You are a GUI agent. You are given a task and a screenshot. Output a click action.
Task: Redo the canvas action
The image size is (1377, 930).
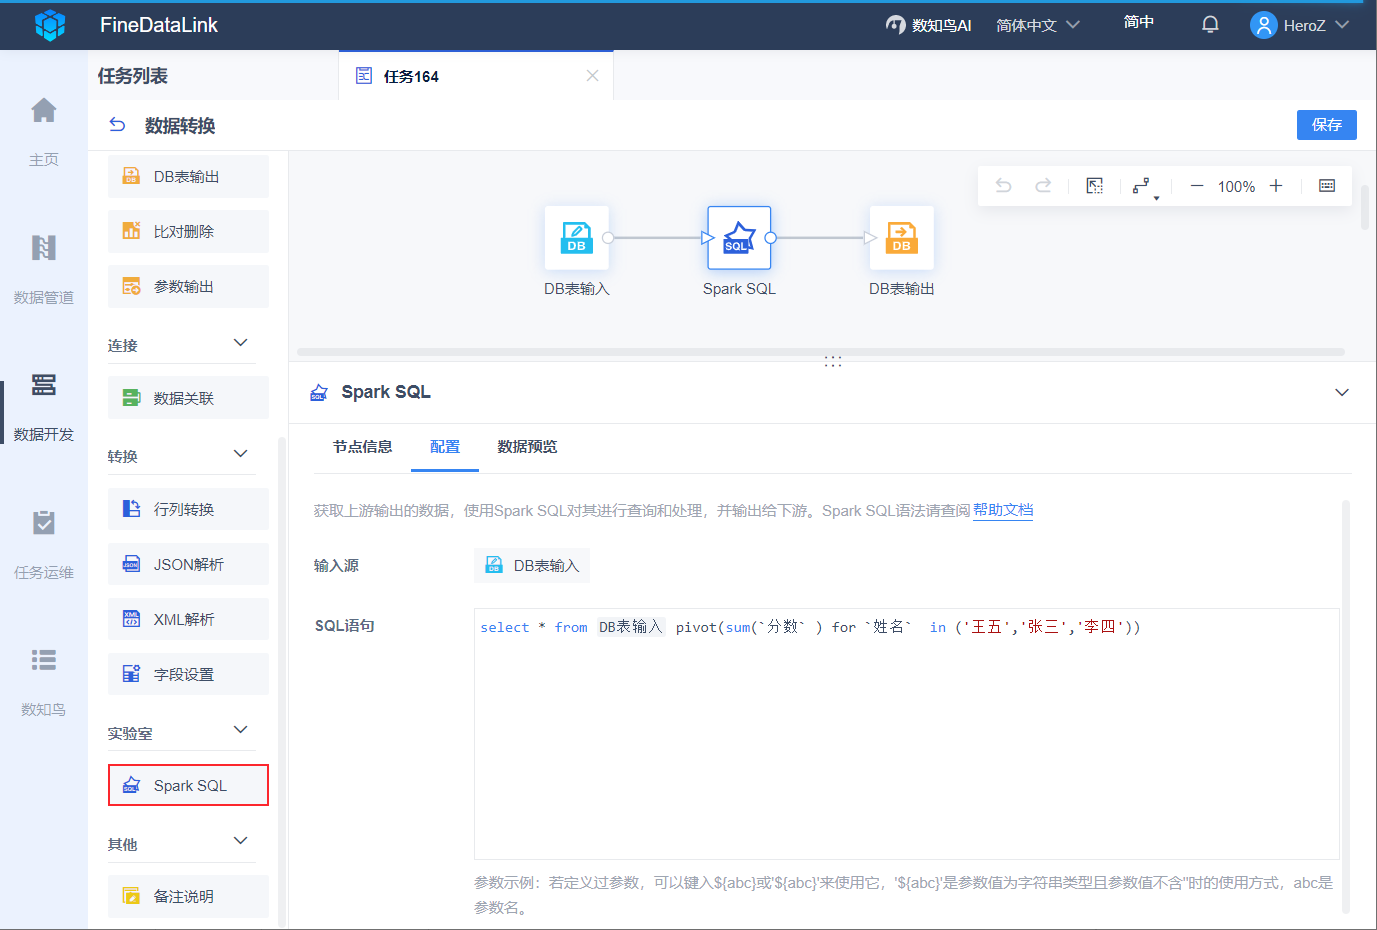(x=1043, y=186)
